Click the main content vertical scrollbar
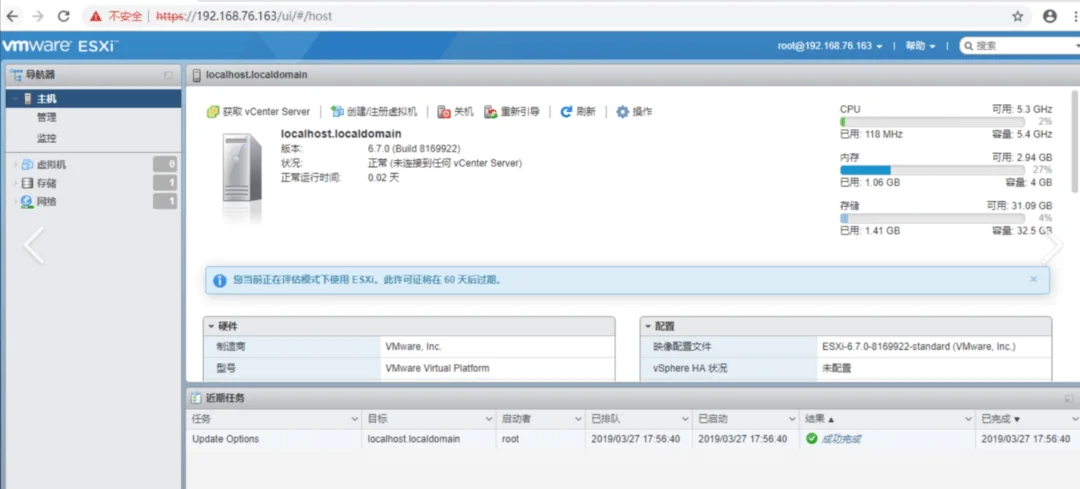 pos(1075,141)
